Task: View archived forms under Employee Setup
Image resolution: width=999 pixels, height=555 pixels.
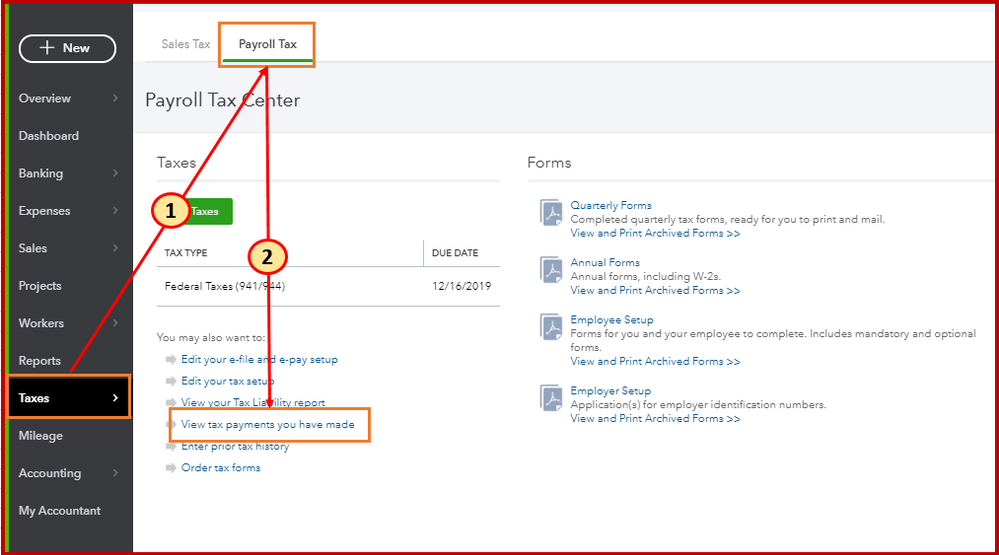Action: (655, 361)
